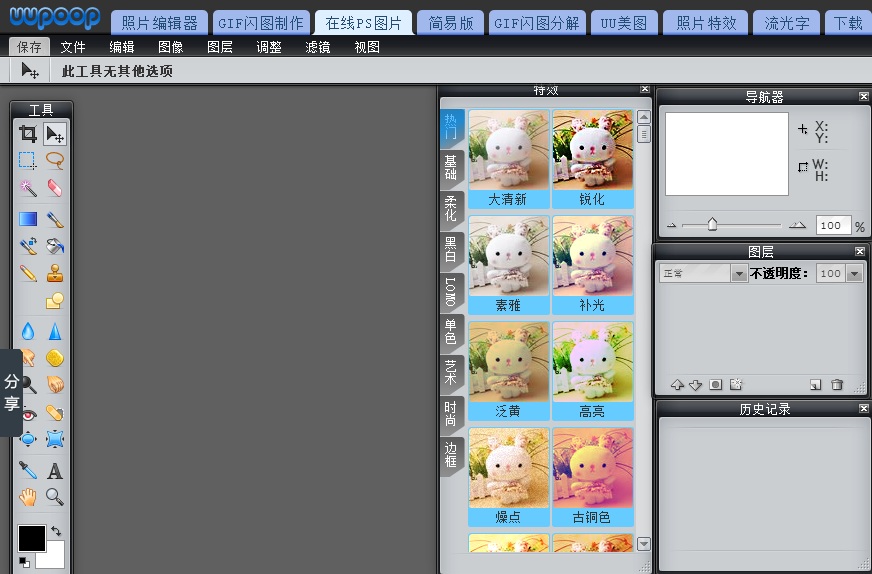Click the navigator zoom-in large mountain icon
The width and height of the screenshot is (872, 574).
(797, 225)
